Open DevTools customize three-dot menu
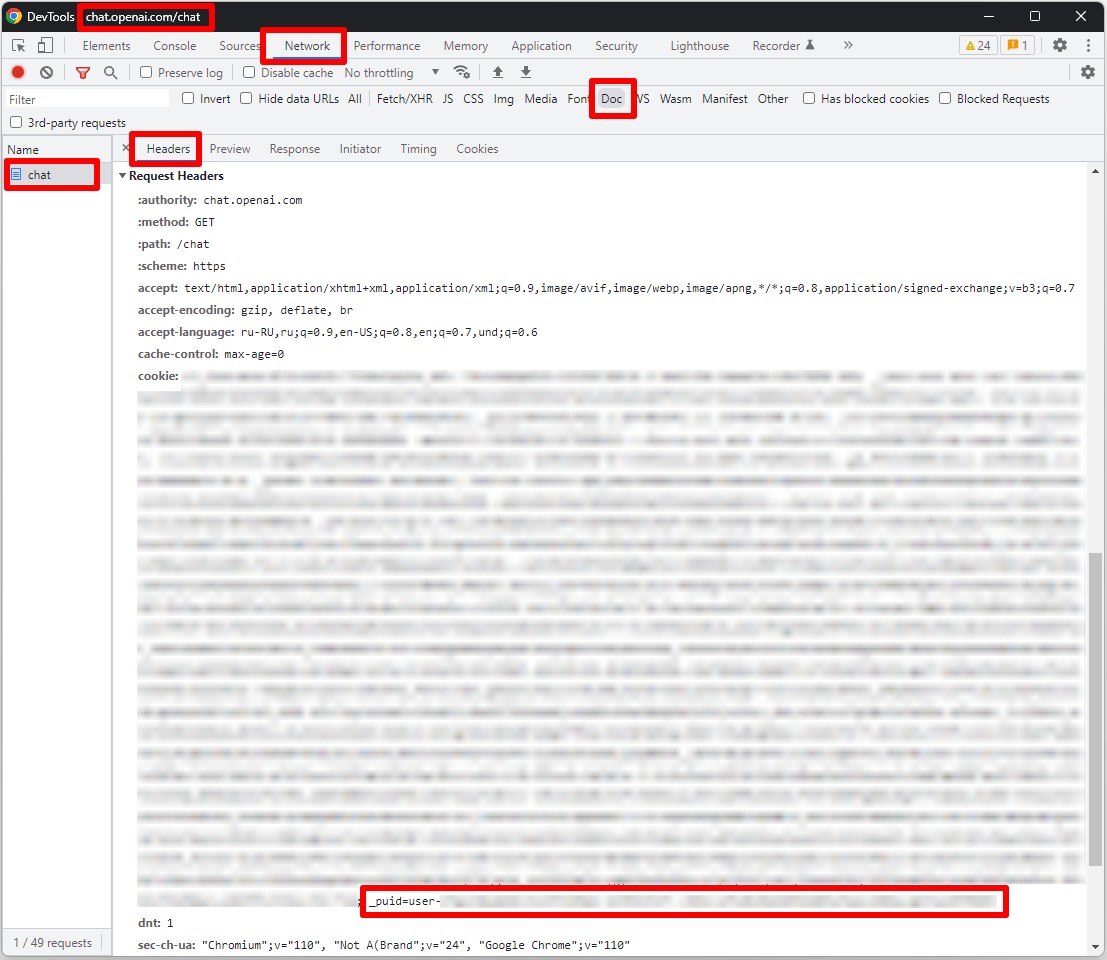This screenshot has width=1107, height=960. (x=1088, y=45)
